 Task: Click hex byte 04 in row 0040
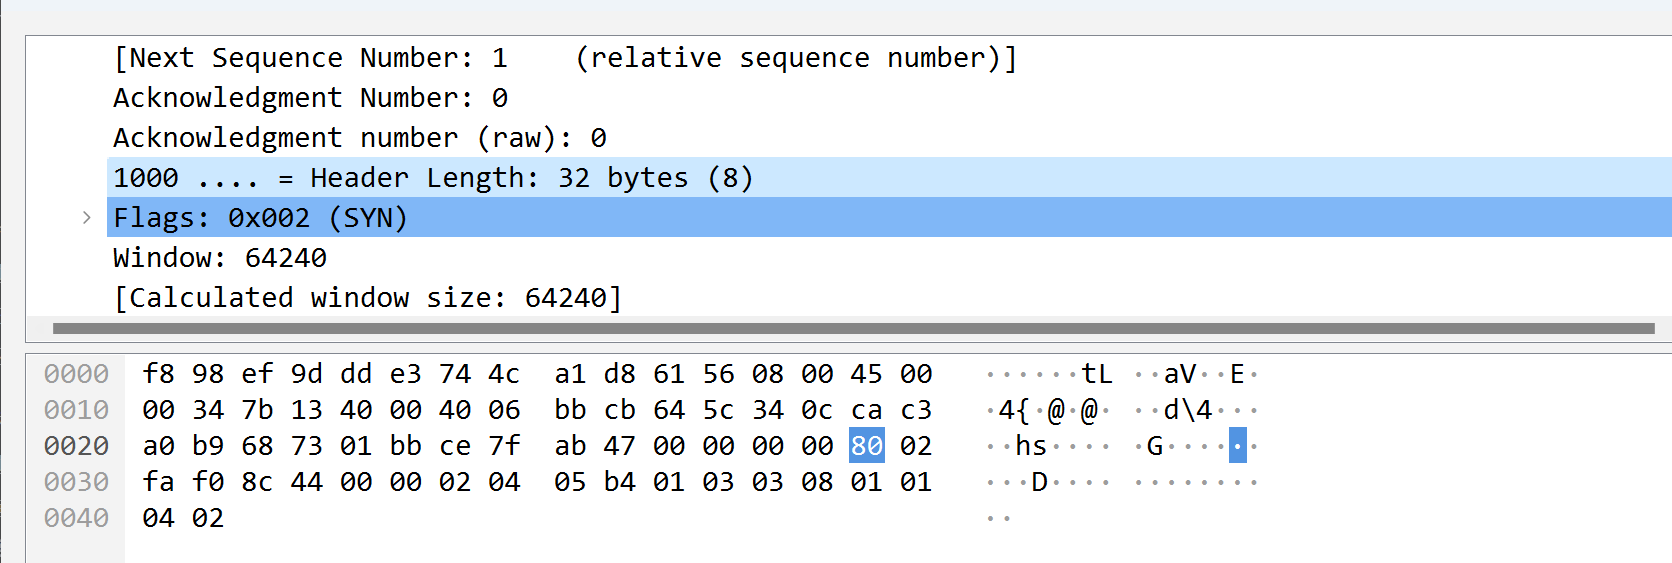click(158, 517)
